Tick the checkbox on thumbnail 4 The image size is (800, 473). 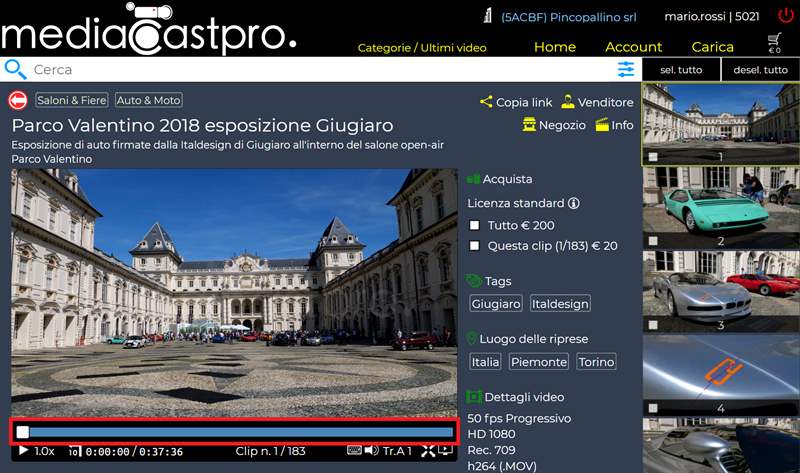pyautogui.click(x=653, y=408)
